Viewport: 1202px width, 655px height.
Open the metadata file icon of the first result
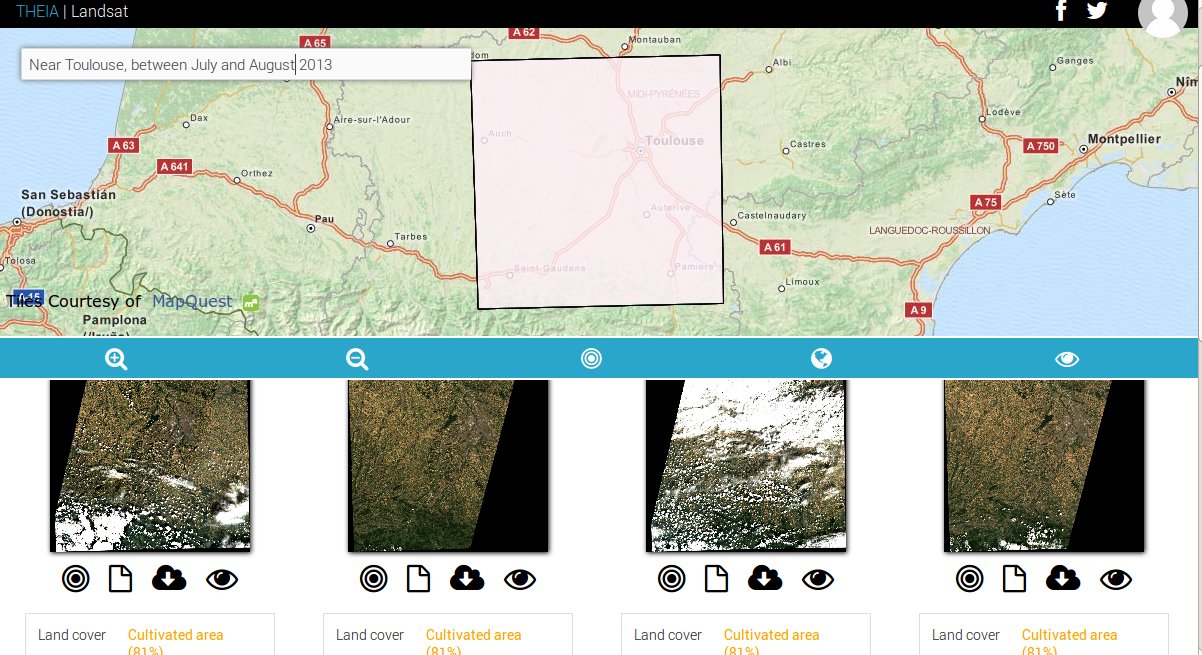click(x=120, y=578)
